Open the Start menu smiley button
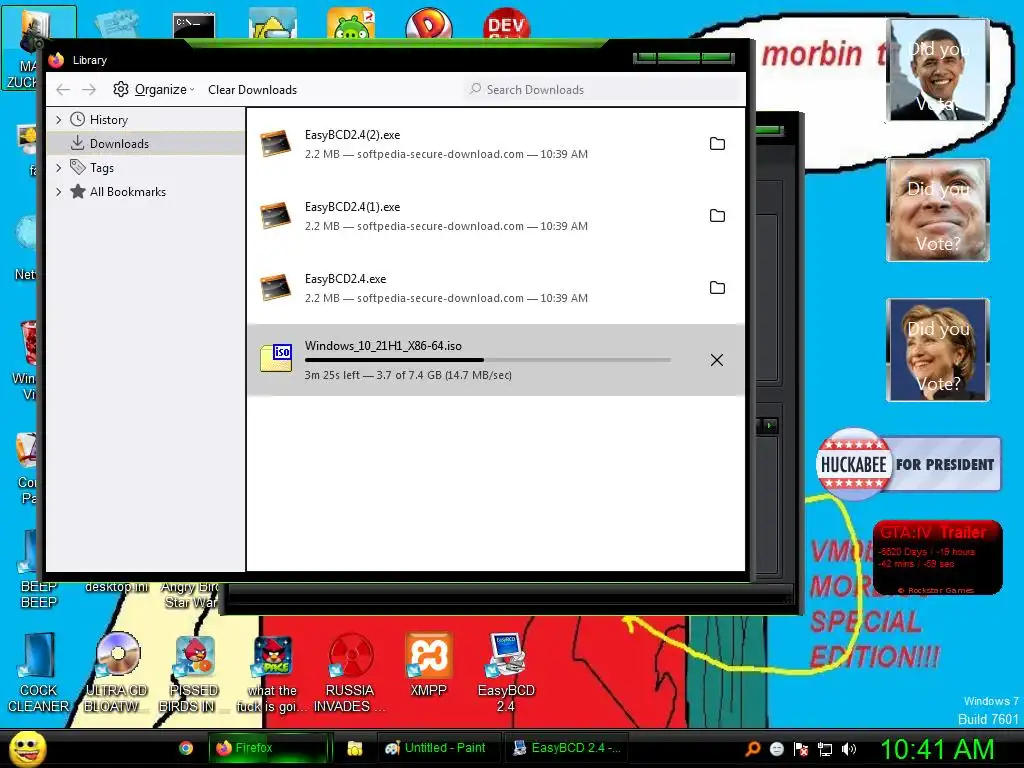Image resolution: width=1024 pixels, height=768 pixels. pos(27,748)
